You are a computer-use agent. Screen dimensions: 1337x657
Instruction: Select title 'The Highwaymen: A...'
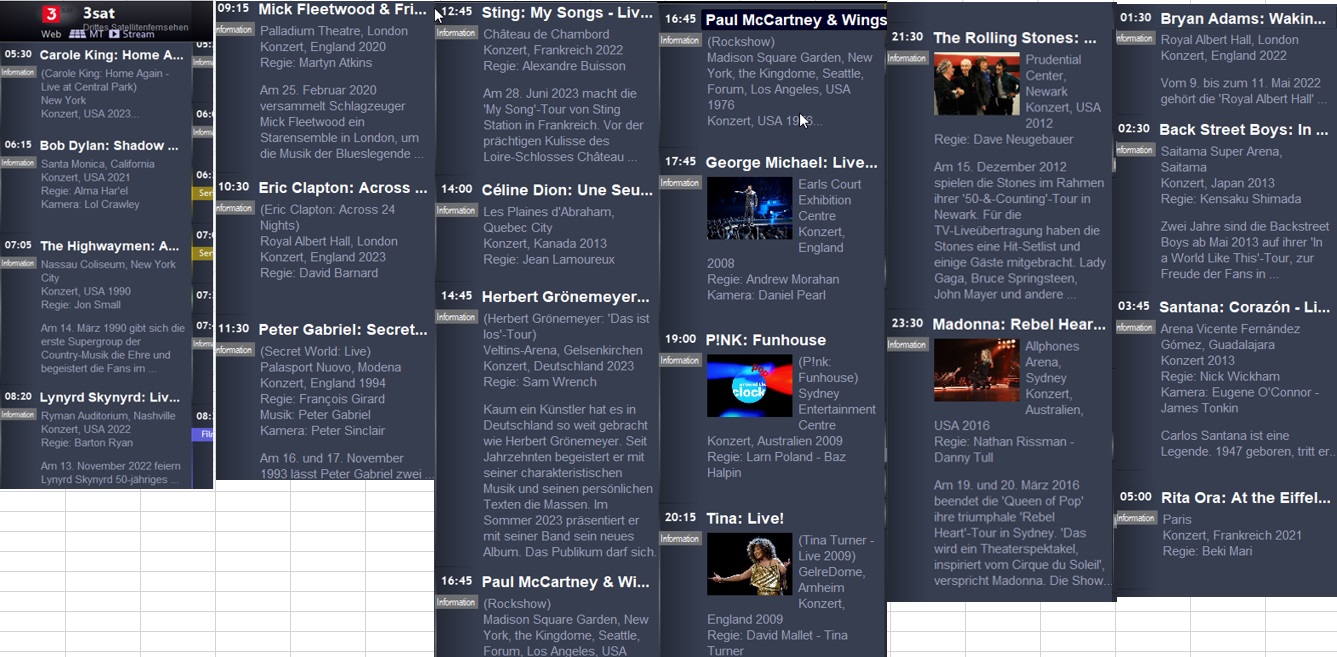tap(110, 246)
